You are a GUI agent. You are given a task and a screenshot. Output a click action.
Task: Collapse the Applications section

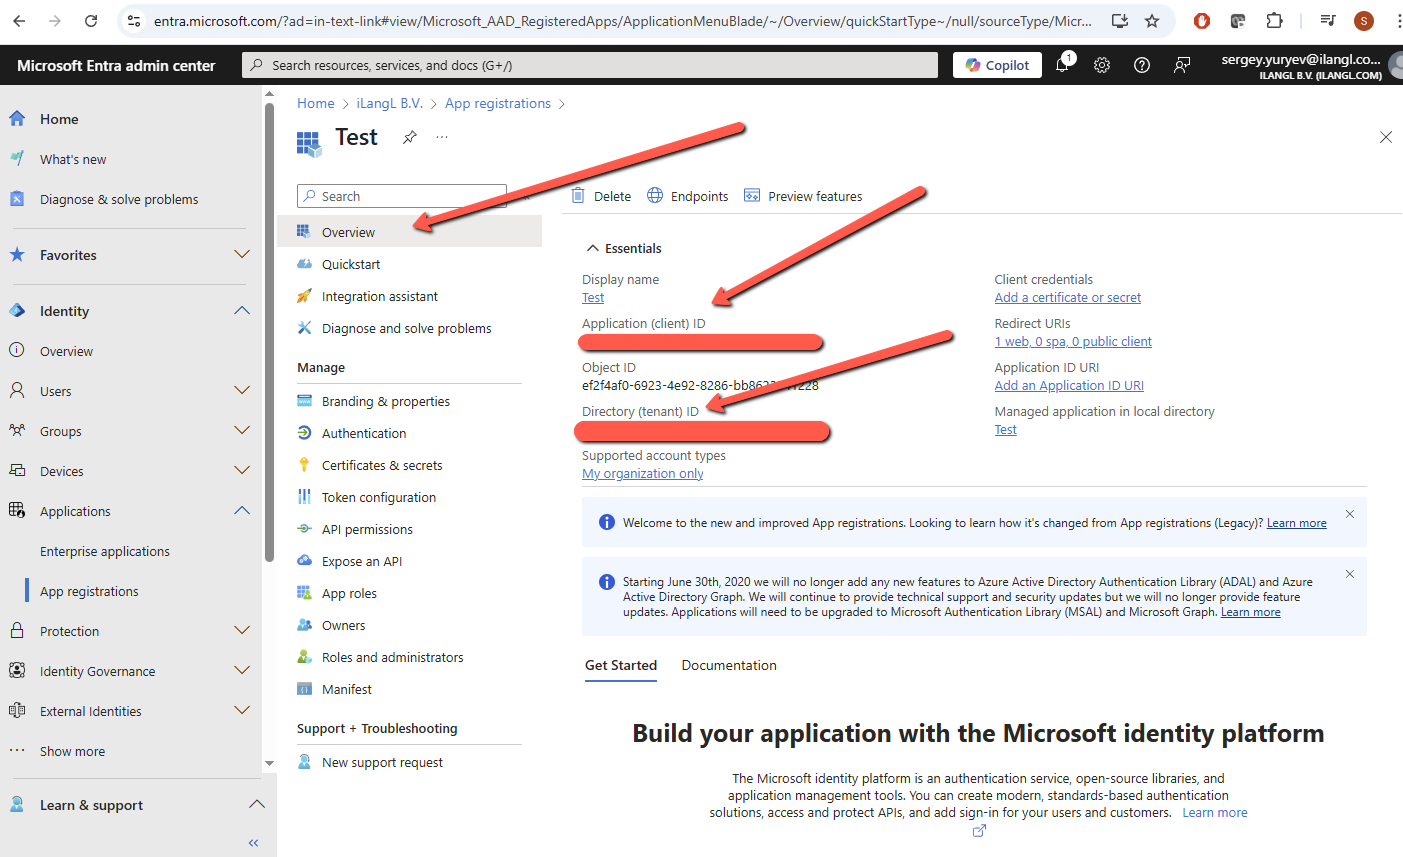click(x=242, y=510)
